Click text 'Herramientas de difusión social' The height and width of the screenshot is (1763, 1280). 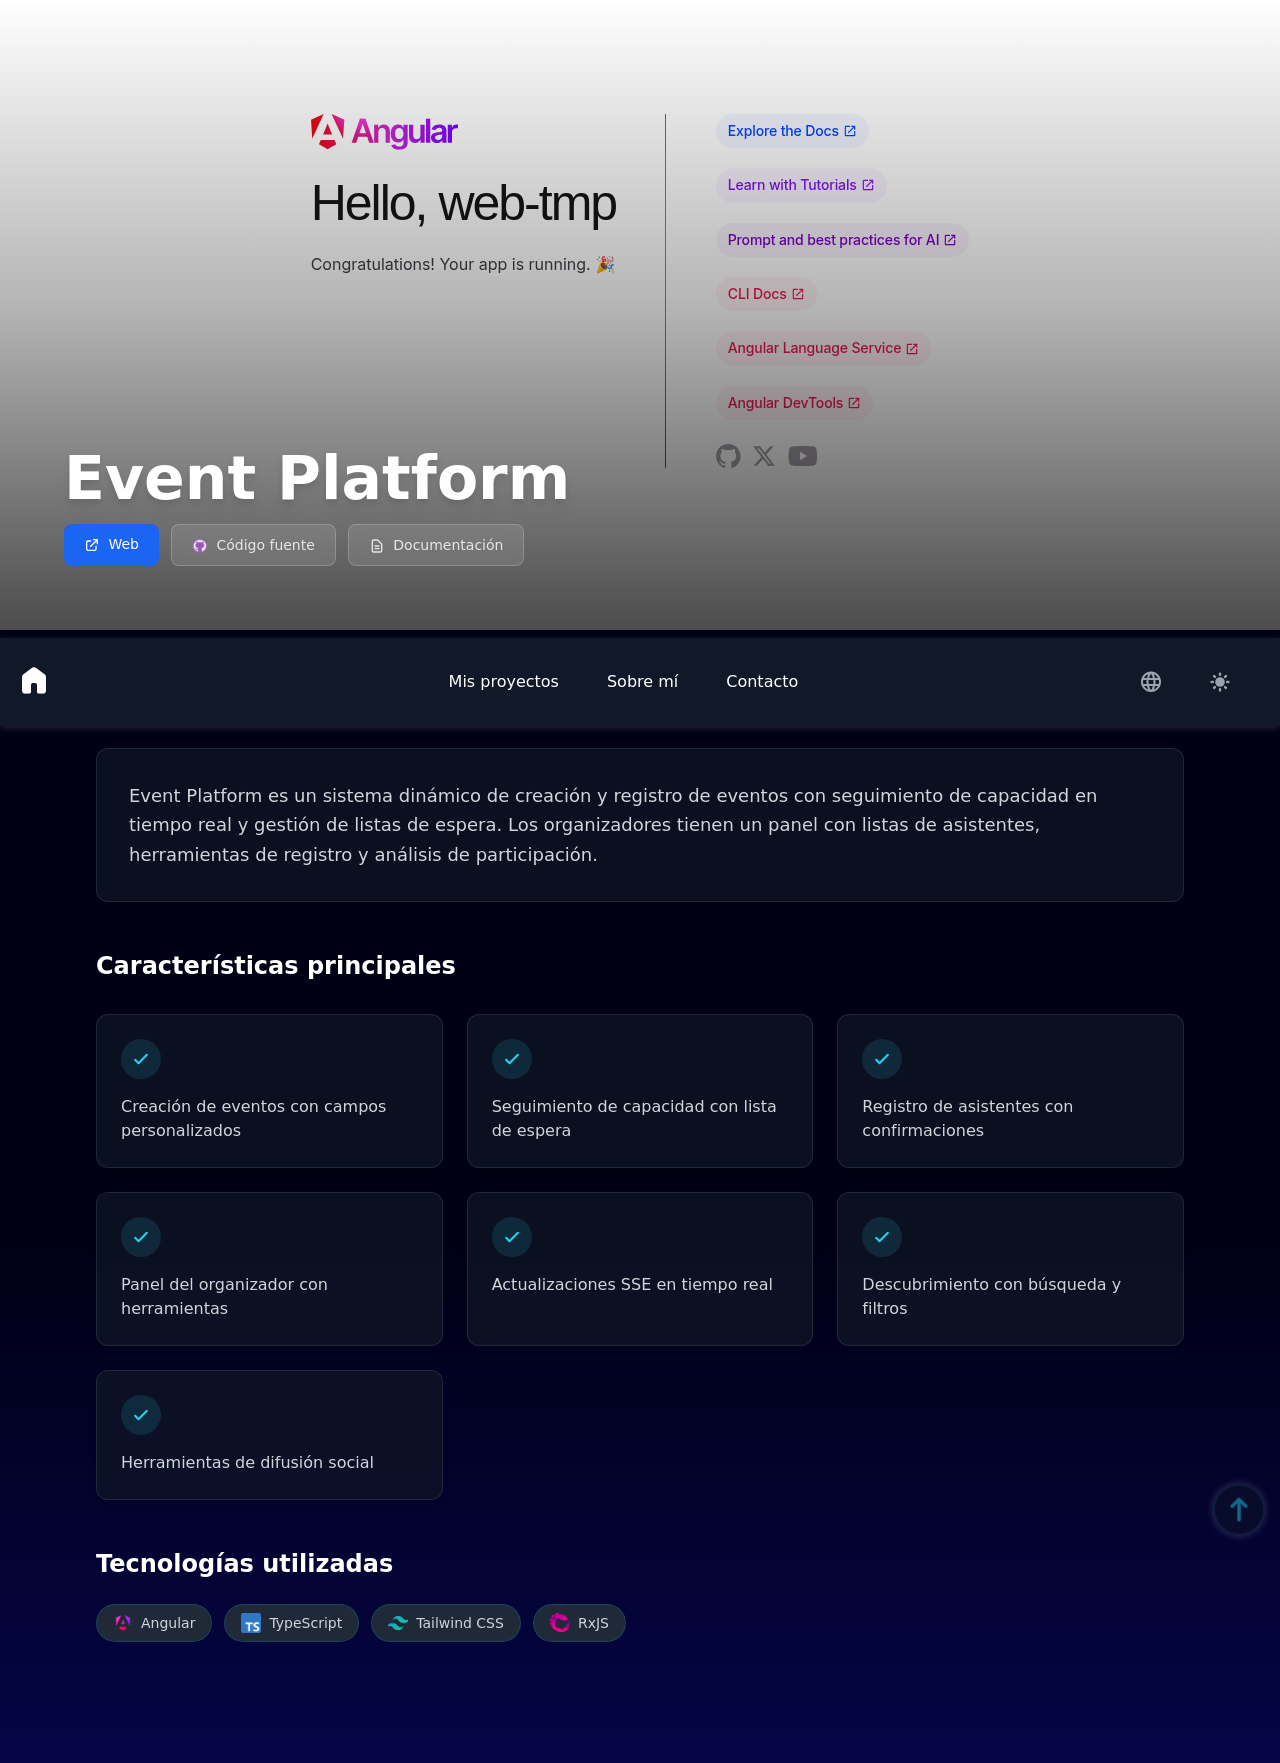tap(247, 1462)
